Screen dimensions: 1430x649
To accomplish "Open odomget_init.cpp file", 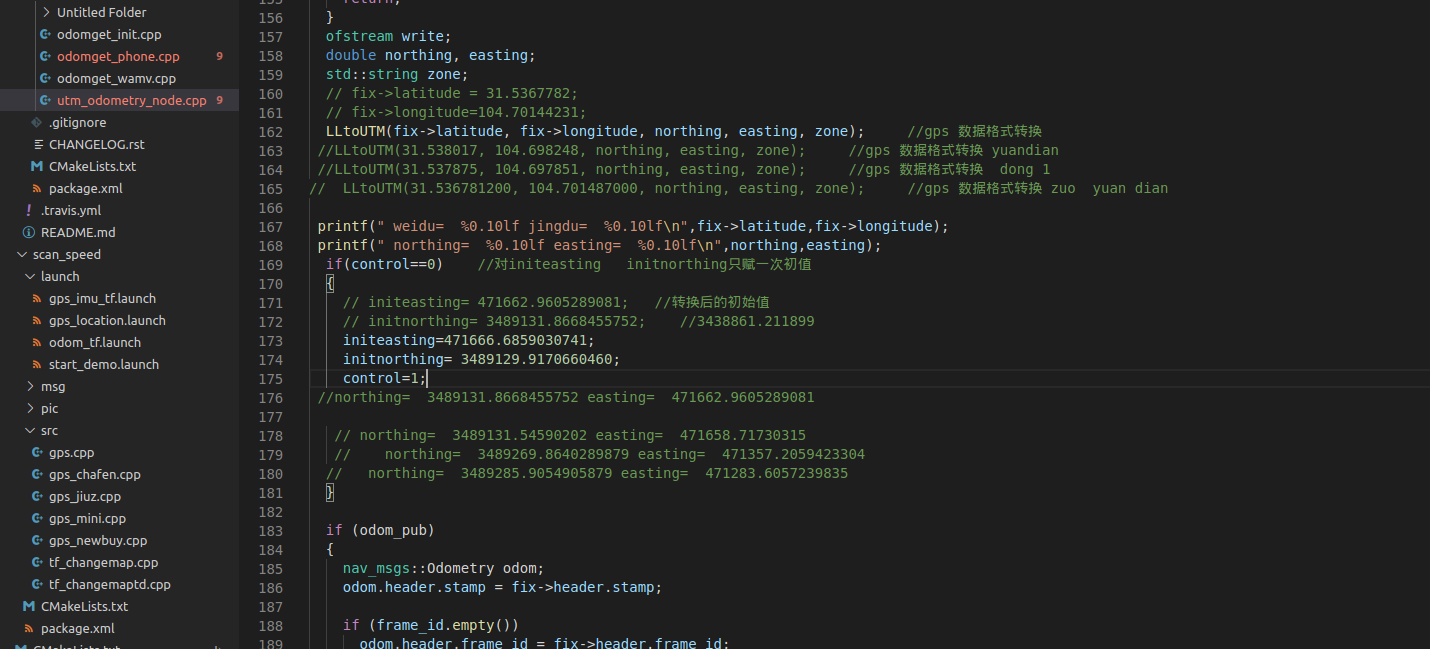I will point(109,34).
